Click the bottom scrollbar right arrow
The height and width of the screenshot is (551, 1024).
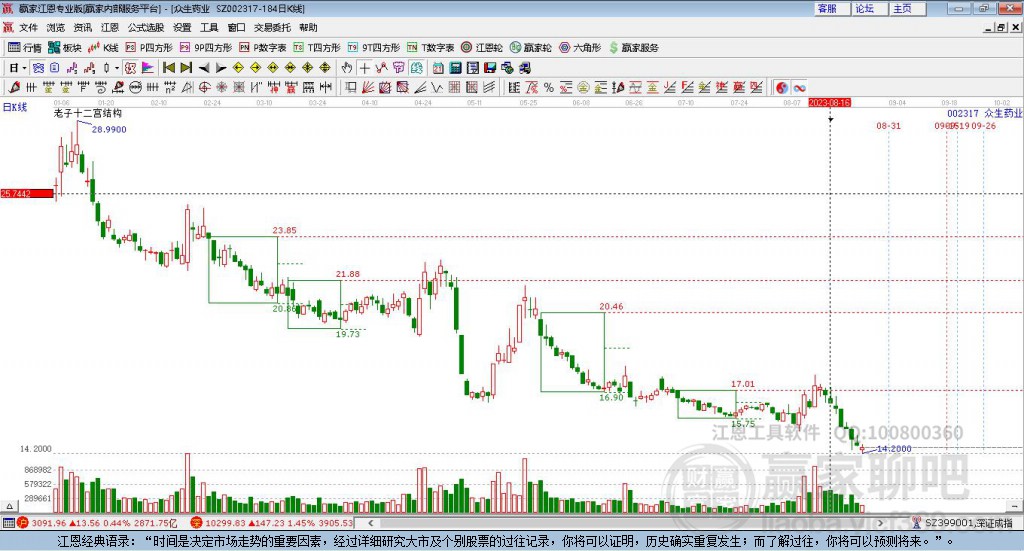pos(880,523)
